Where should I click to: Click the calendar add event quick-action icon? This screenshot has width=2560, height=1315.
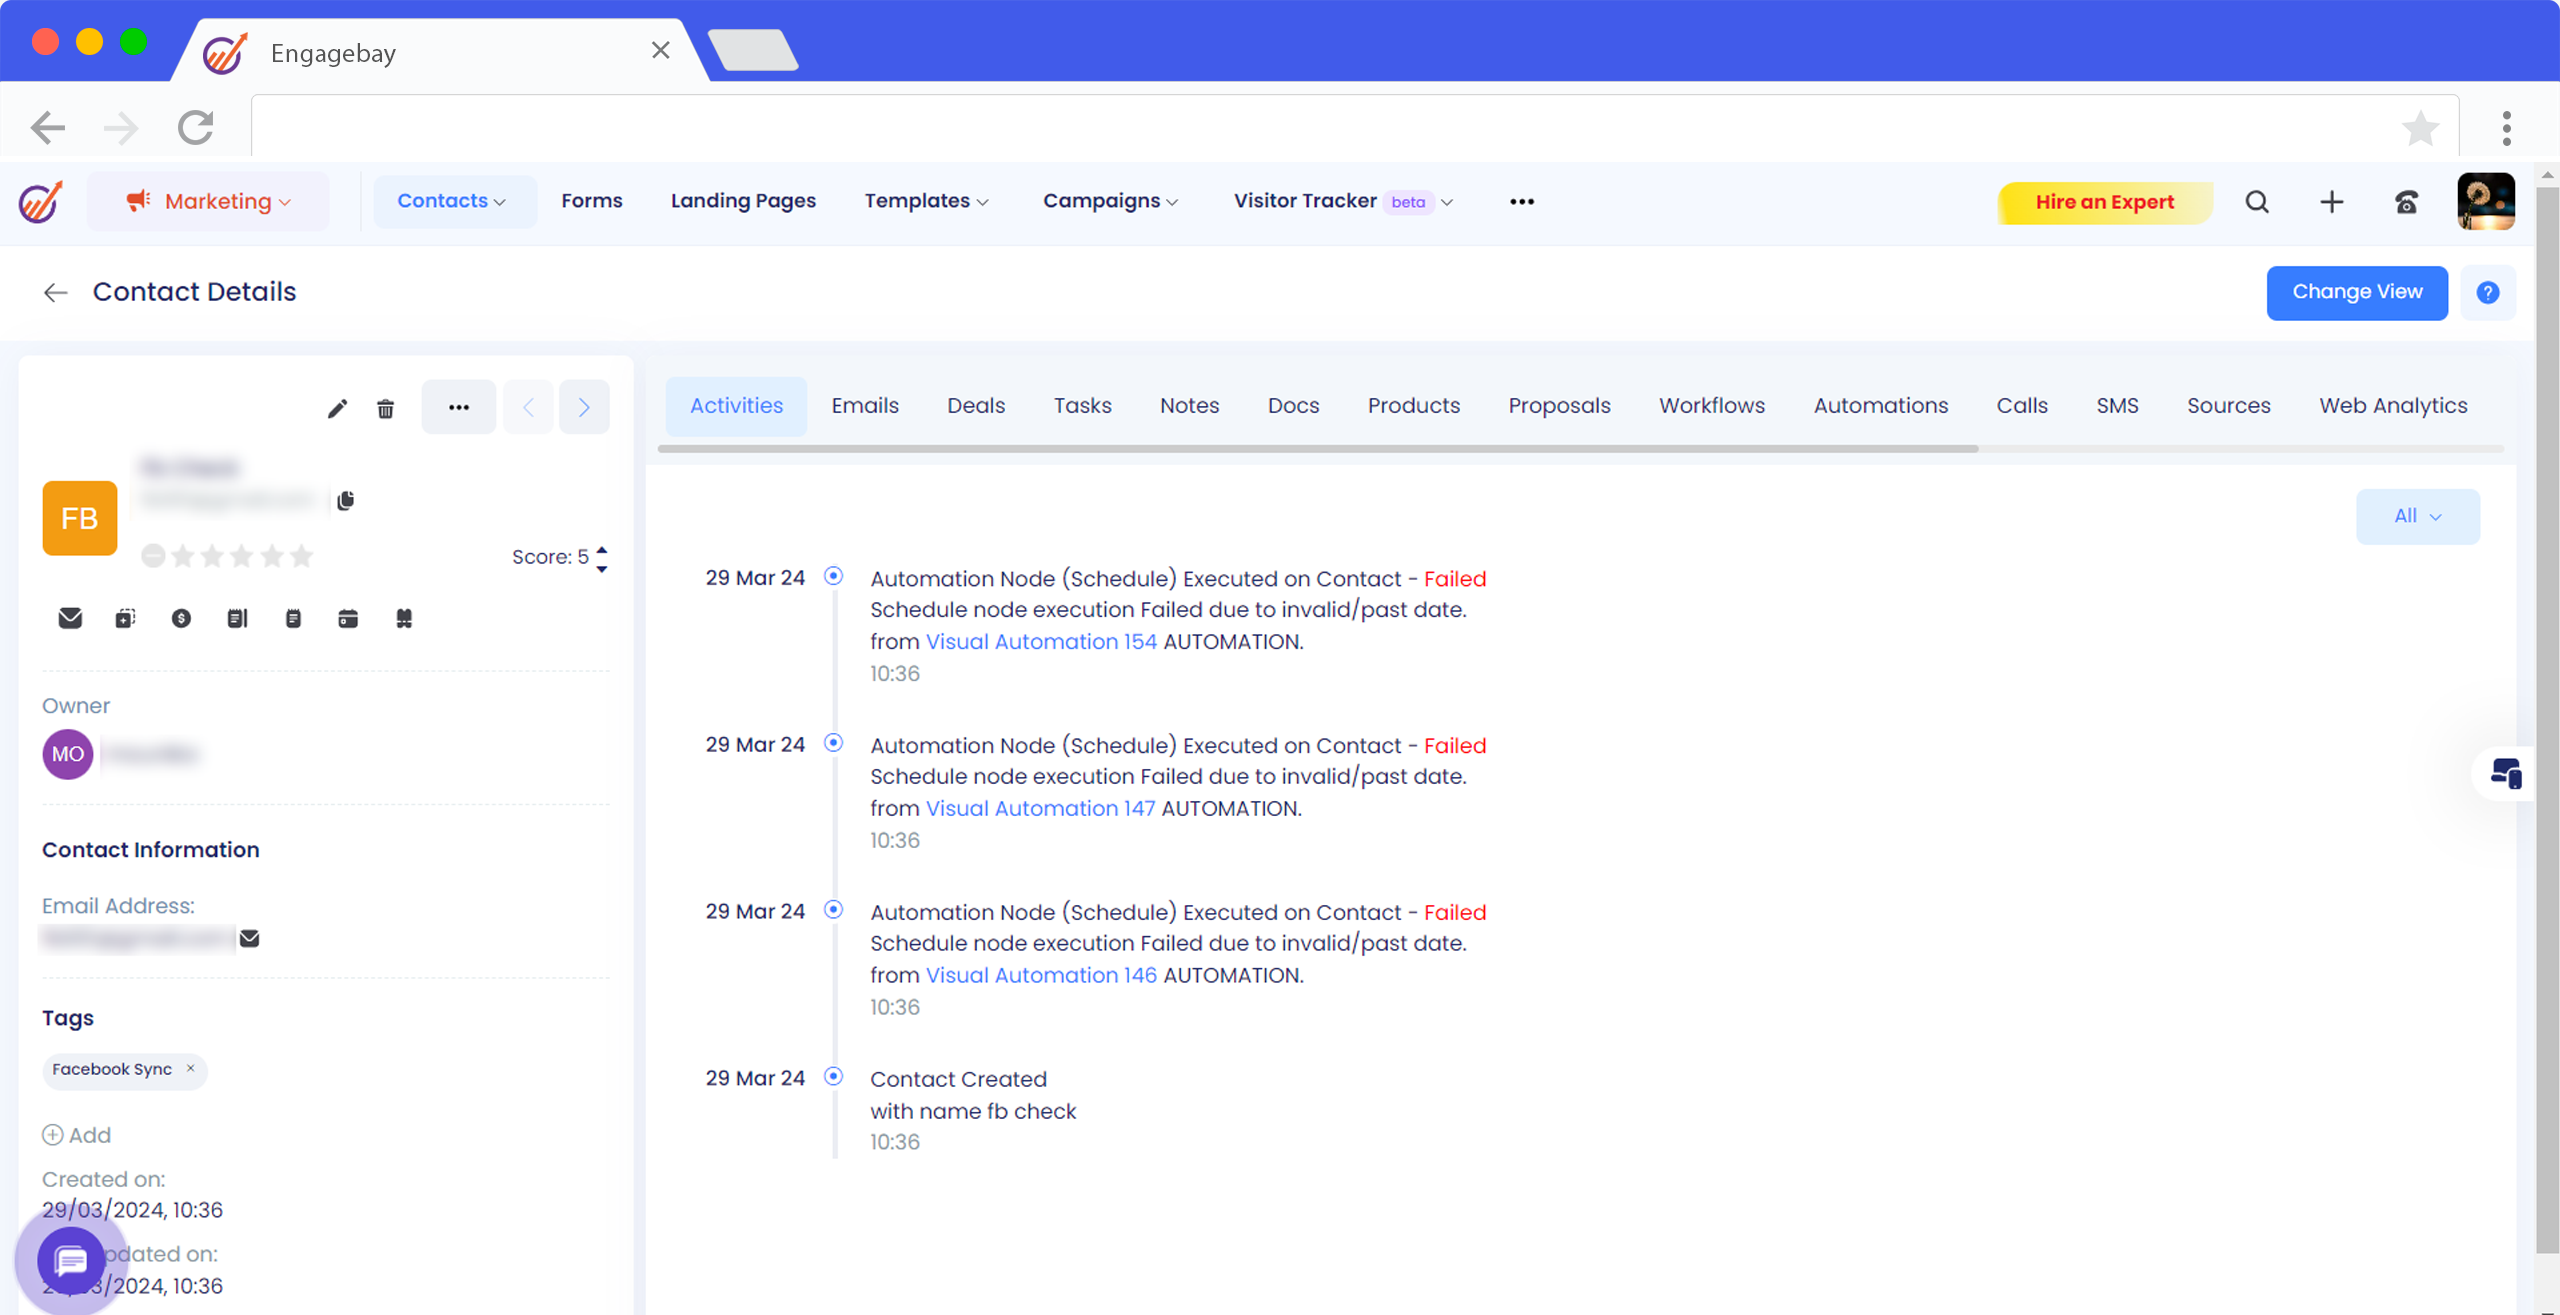coord(348,618)
